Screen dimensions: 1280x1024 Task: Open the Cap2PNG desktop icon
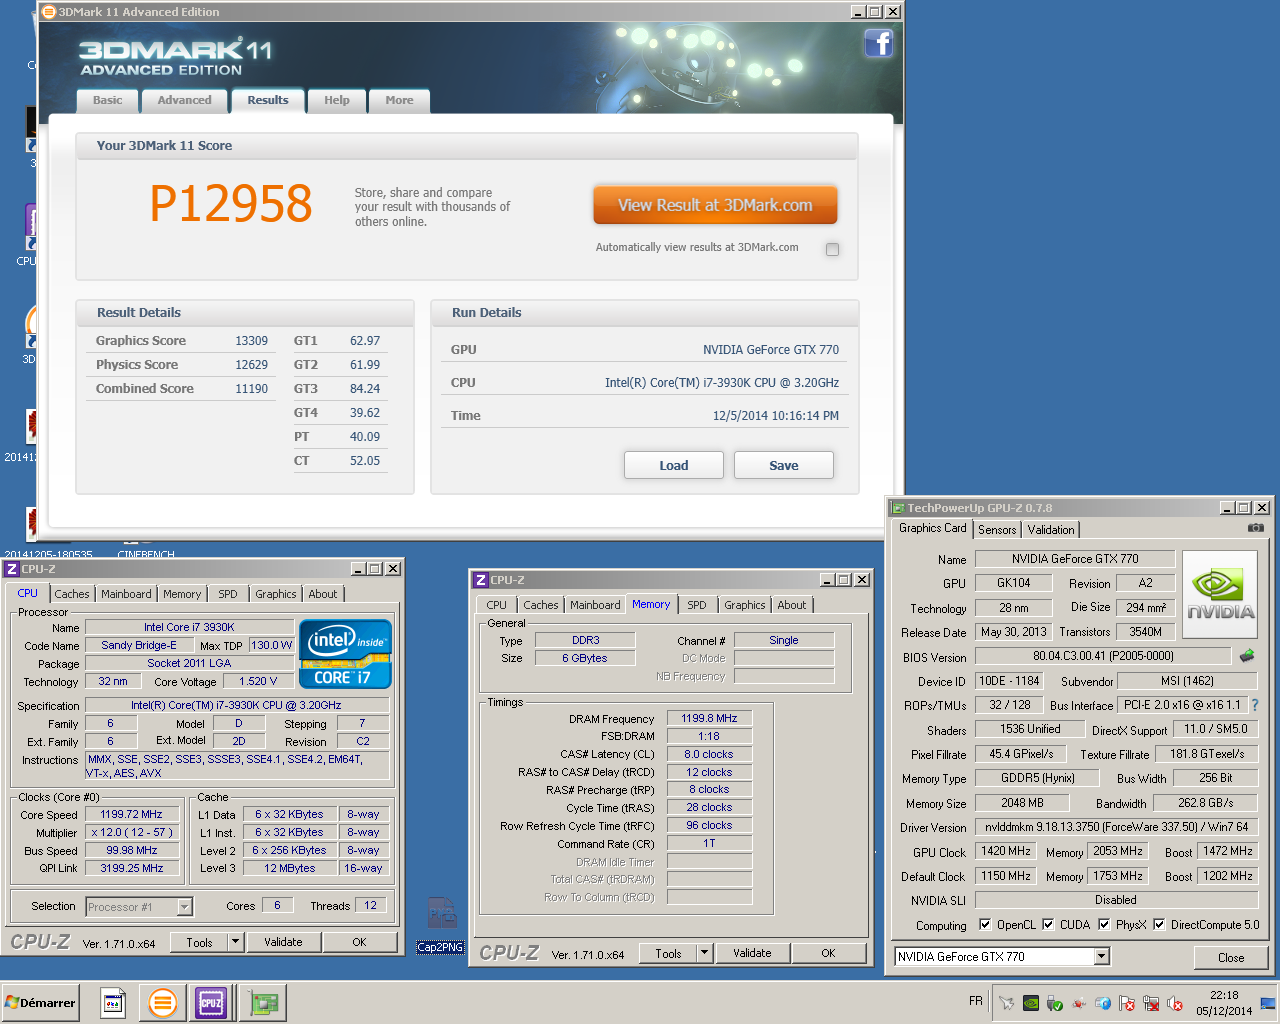441,924
